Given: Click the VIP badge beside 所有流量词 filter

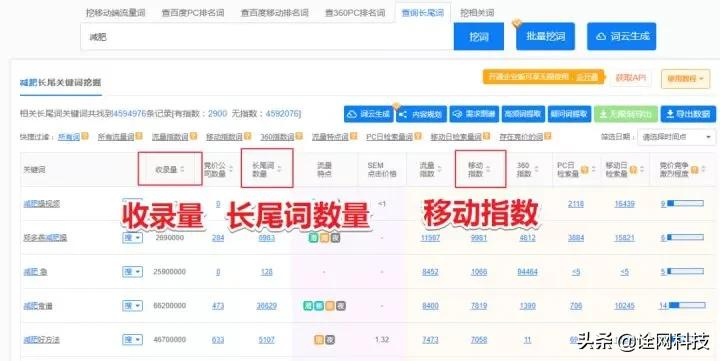Looking at the screenshot, I should tap(139, 136).
